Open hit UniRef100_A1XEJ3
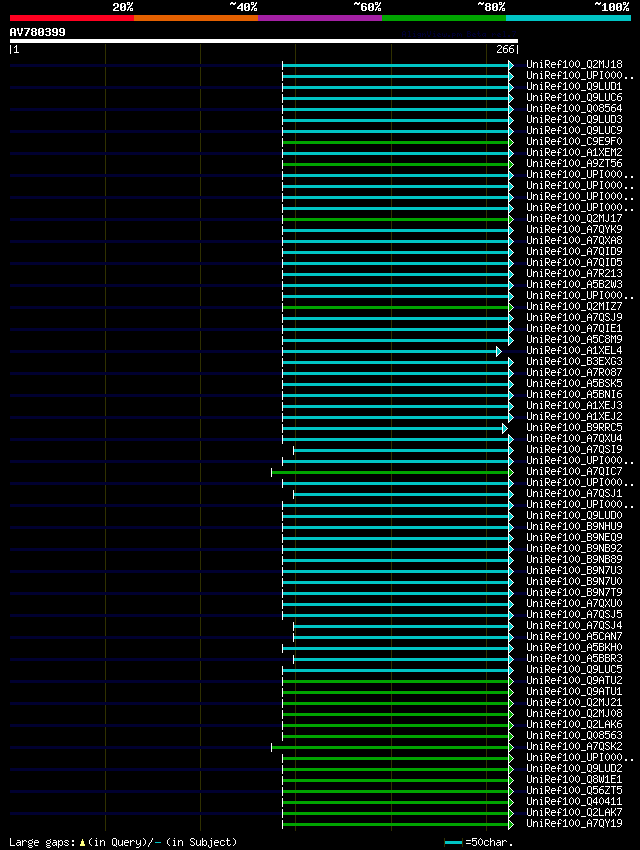640x850 pixels. (574, 405)
